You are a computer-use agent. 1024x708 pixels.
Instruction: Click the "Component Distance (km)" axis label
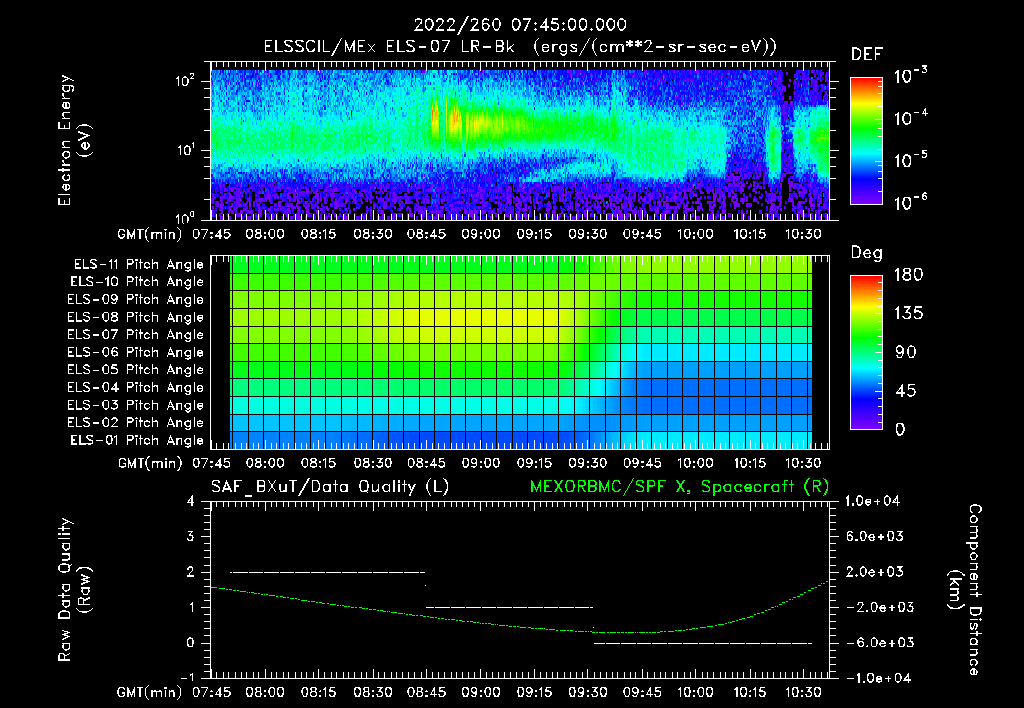click(965, 590)
